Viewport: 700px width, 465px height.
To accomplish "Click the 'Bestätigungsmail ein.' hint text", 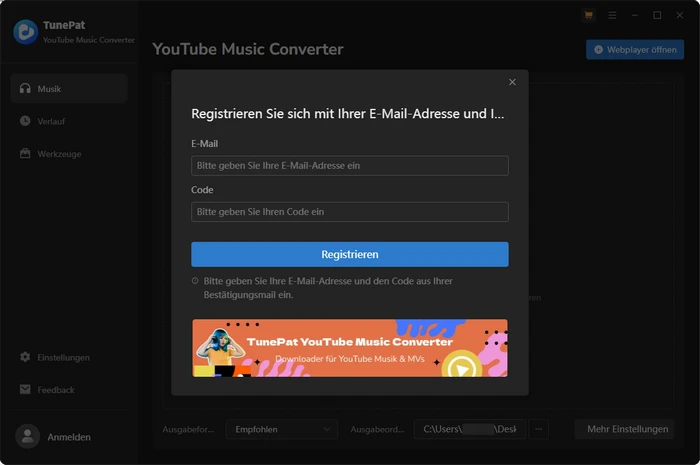I will [248, 295].
